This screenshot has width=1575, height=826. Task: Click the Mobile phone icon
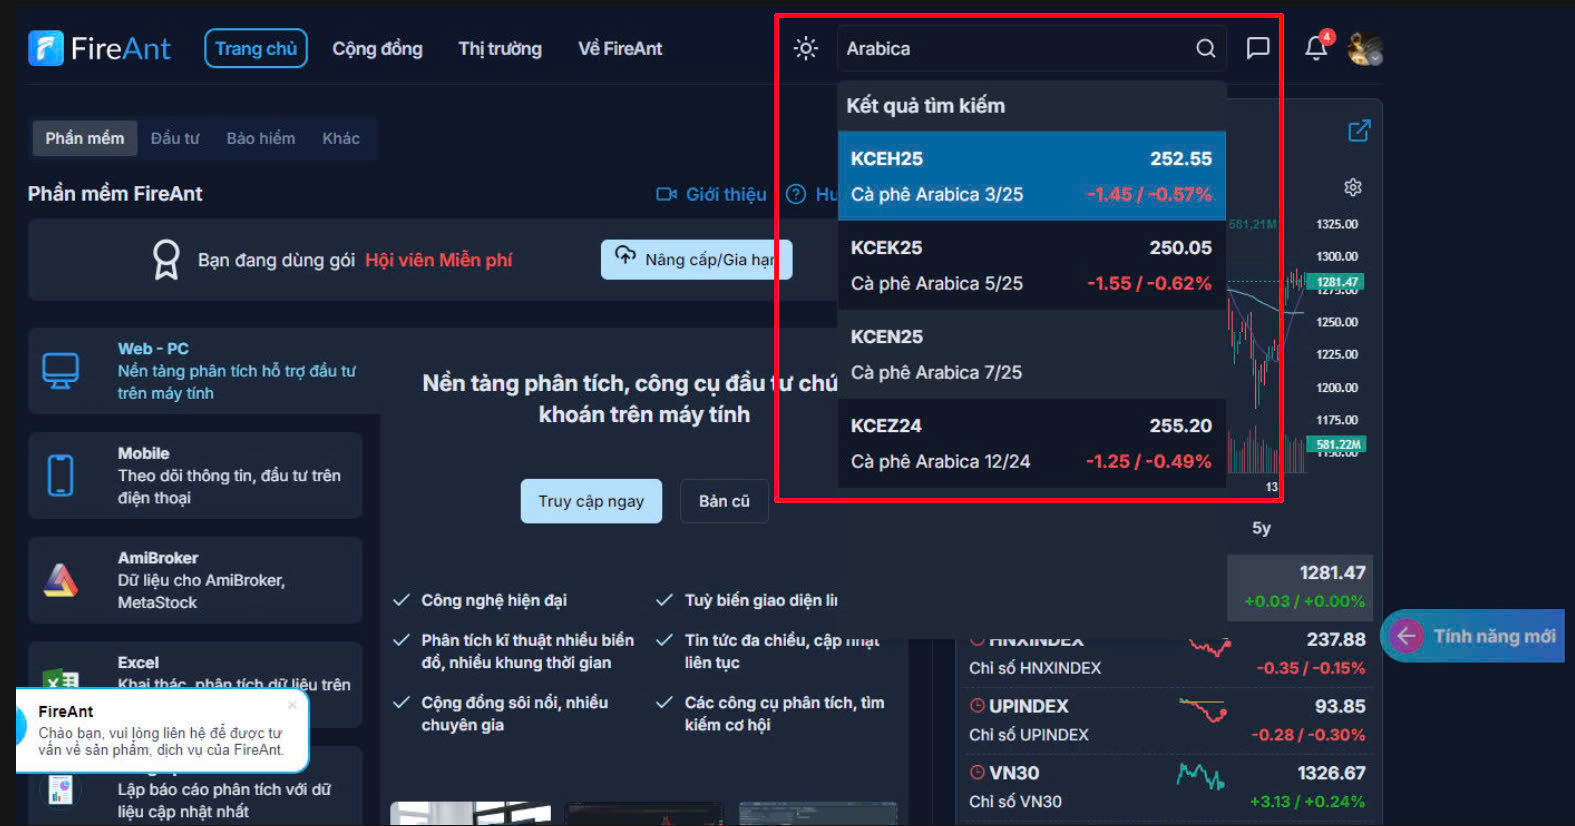(61, 475)
